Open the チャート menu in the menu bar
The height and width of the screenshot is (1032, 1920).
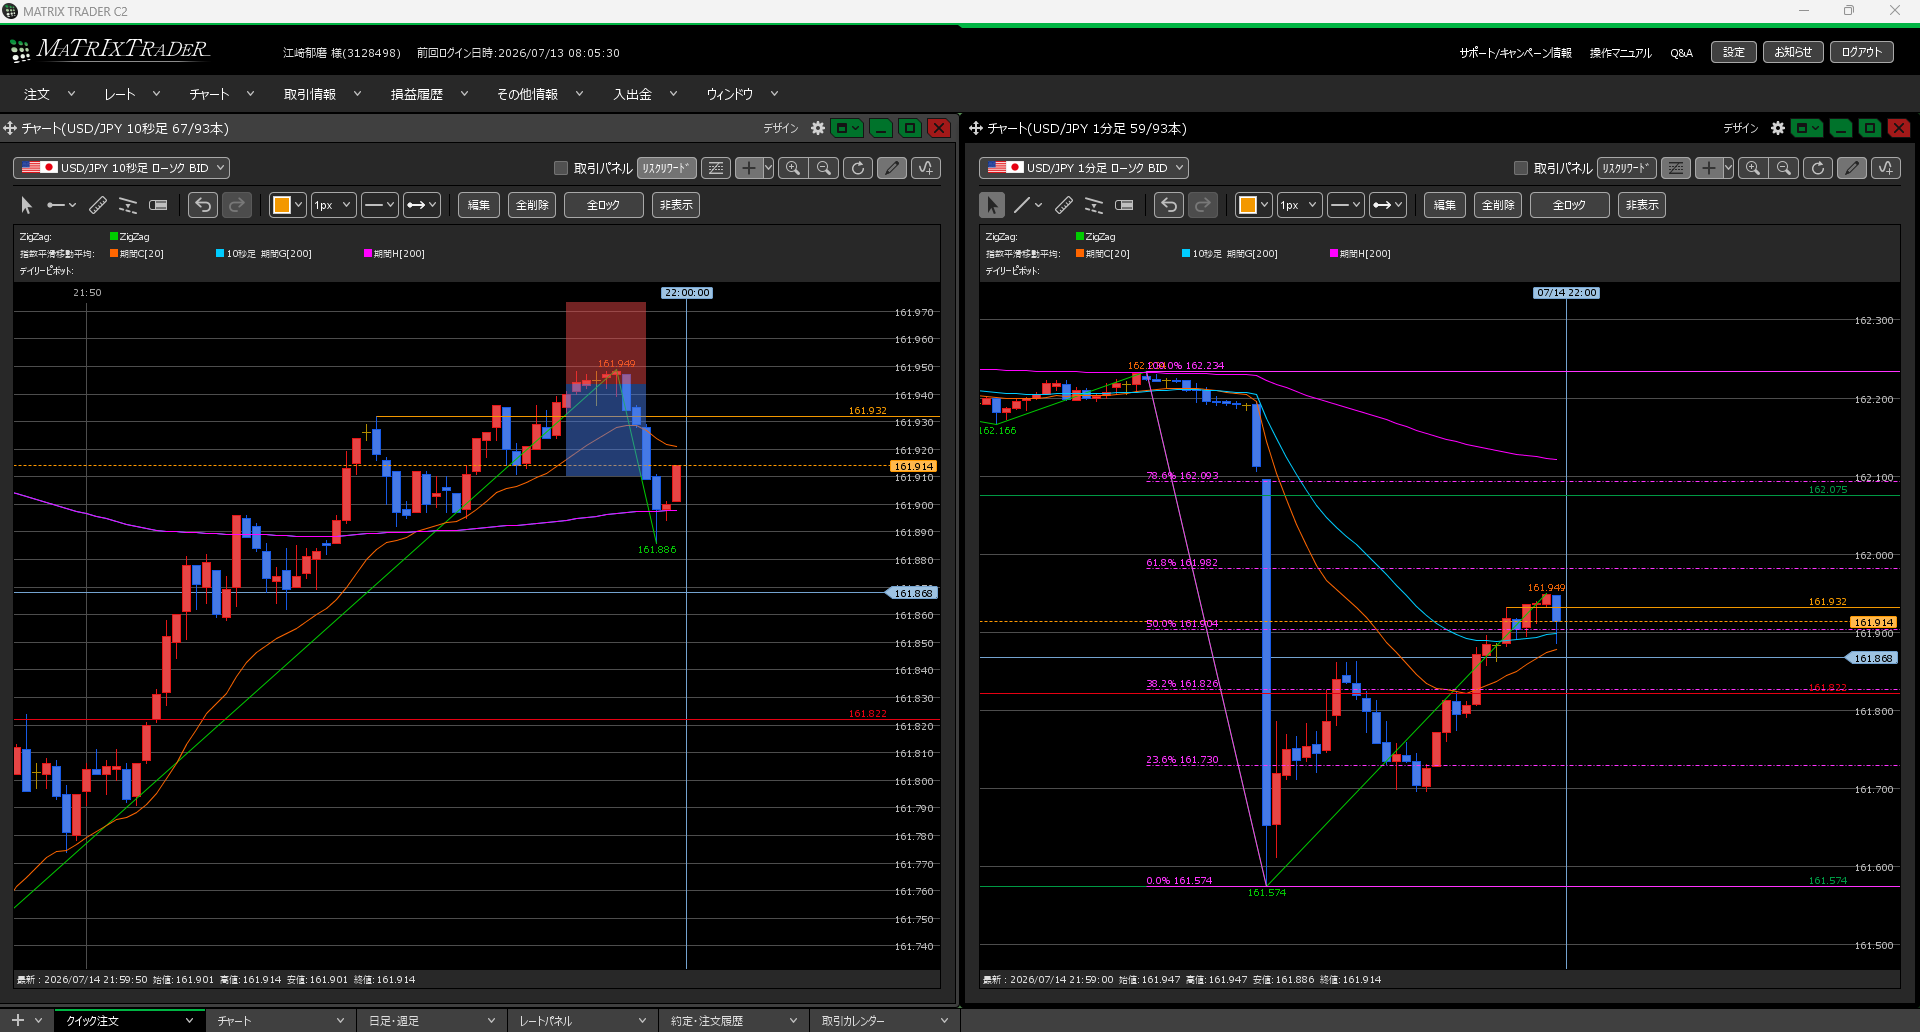(x=221, y=94)
